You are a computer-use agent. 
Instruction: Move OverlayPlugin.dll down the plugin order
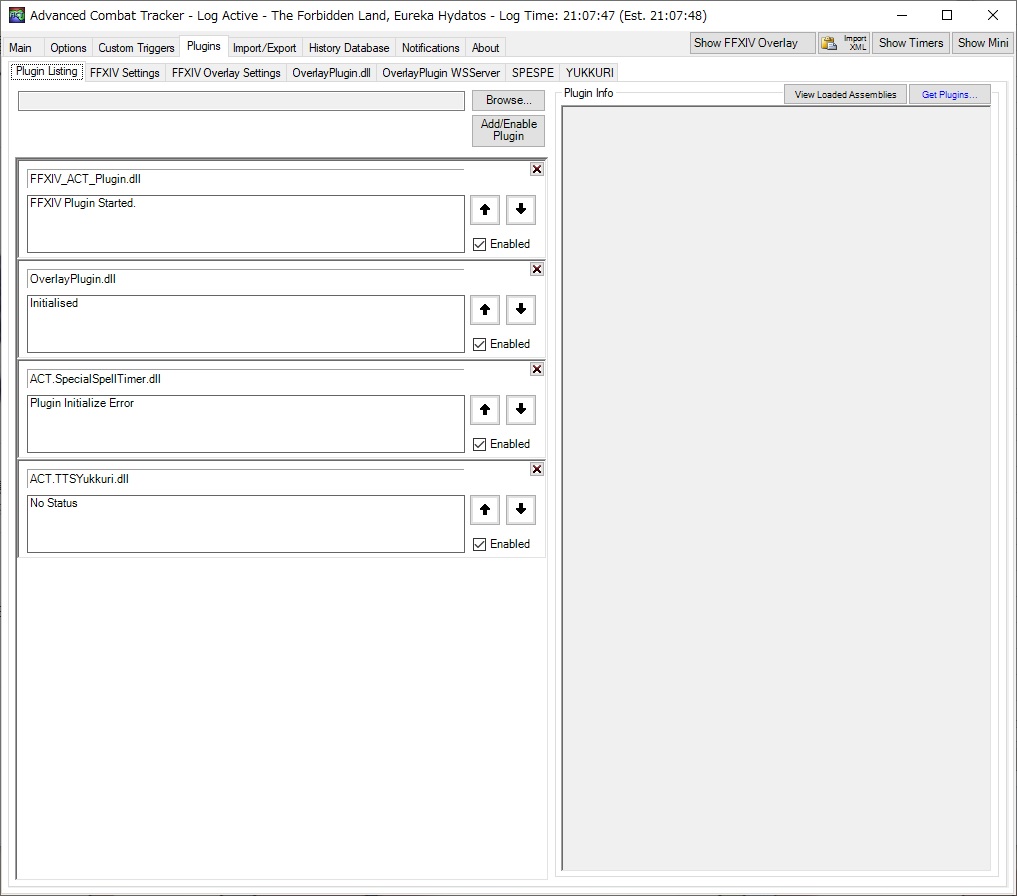pos(521,310)
